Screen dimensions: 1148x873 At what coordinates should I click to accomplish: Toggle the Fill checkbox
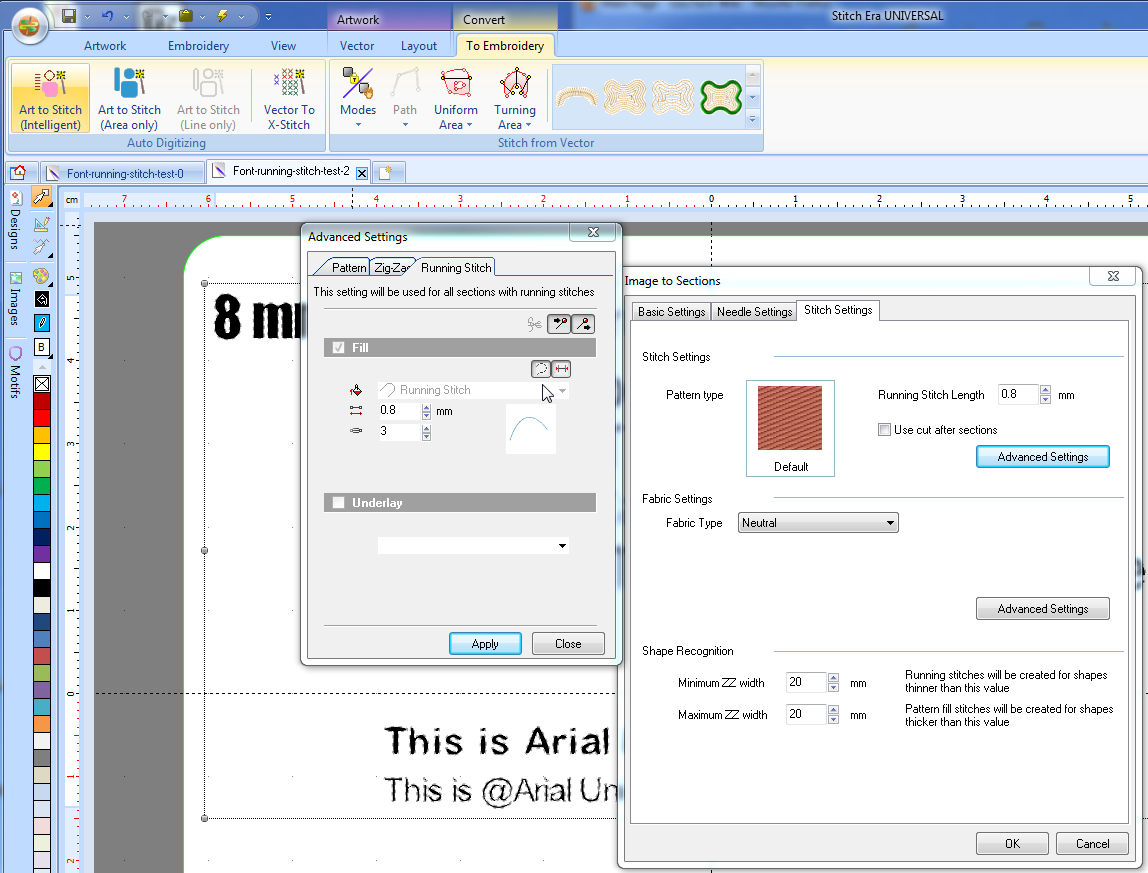click(338, 348)
